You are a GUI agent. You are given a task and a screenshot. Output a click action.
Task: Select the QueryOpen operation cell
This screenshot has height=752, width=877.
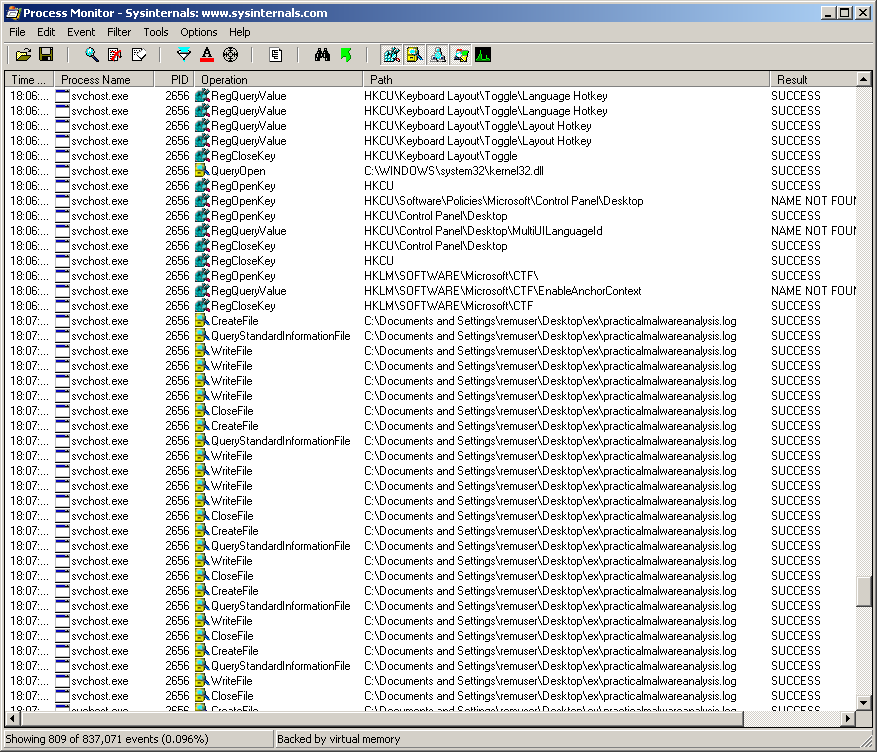click(238, 171)
